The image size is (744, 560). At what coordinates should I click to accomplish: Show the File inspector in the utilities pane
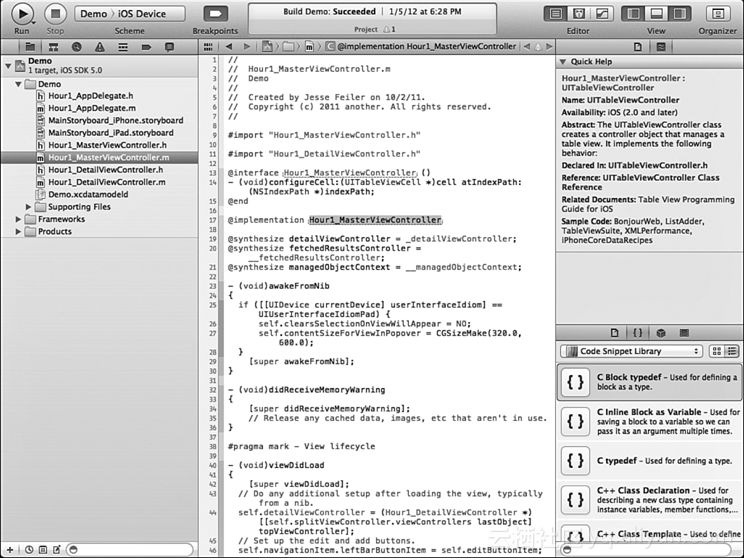tap(638, 47)
